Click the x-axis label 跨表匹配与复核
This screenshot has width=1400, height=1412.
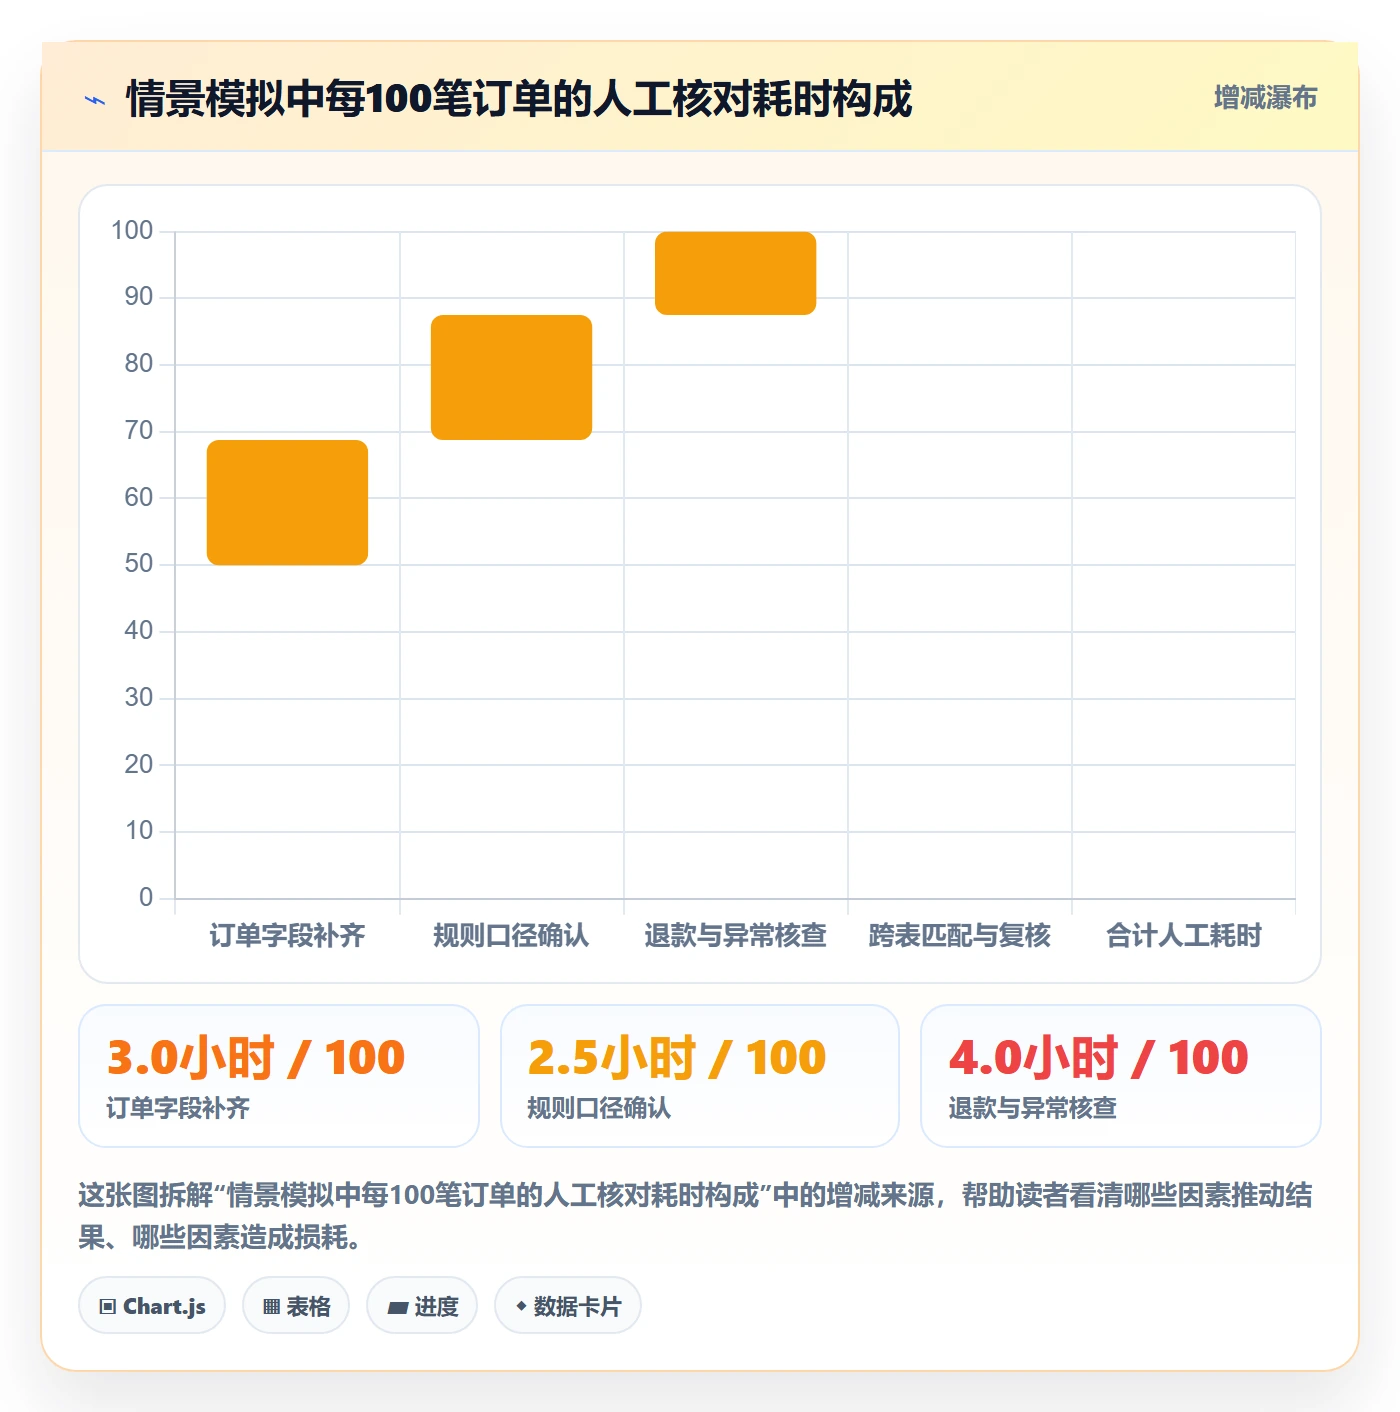click(x=959, y=936)
